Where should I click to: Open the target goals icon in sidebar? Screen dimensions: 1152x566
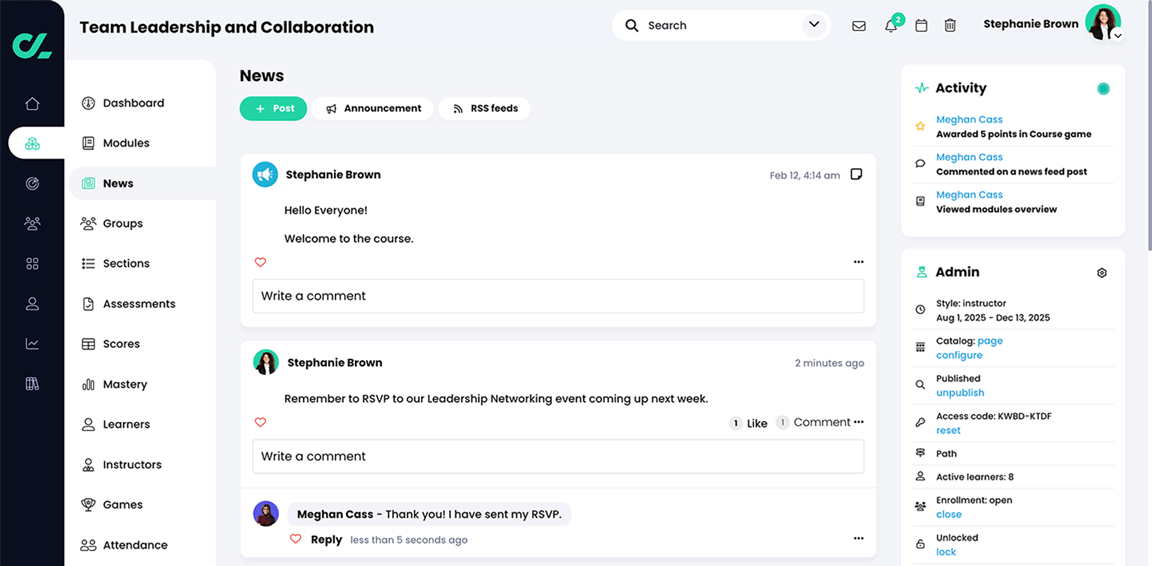[x=32, y=184]
